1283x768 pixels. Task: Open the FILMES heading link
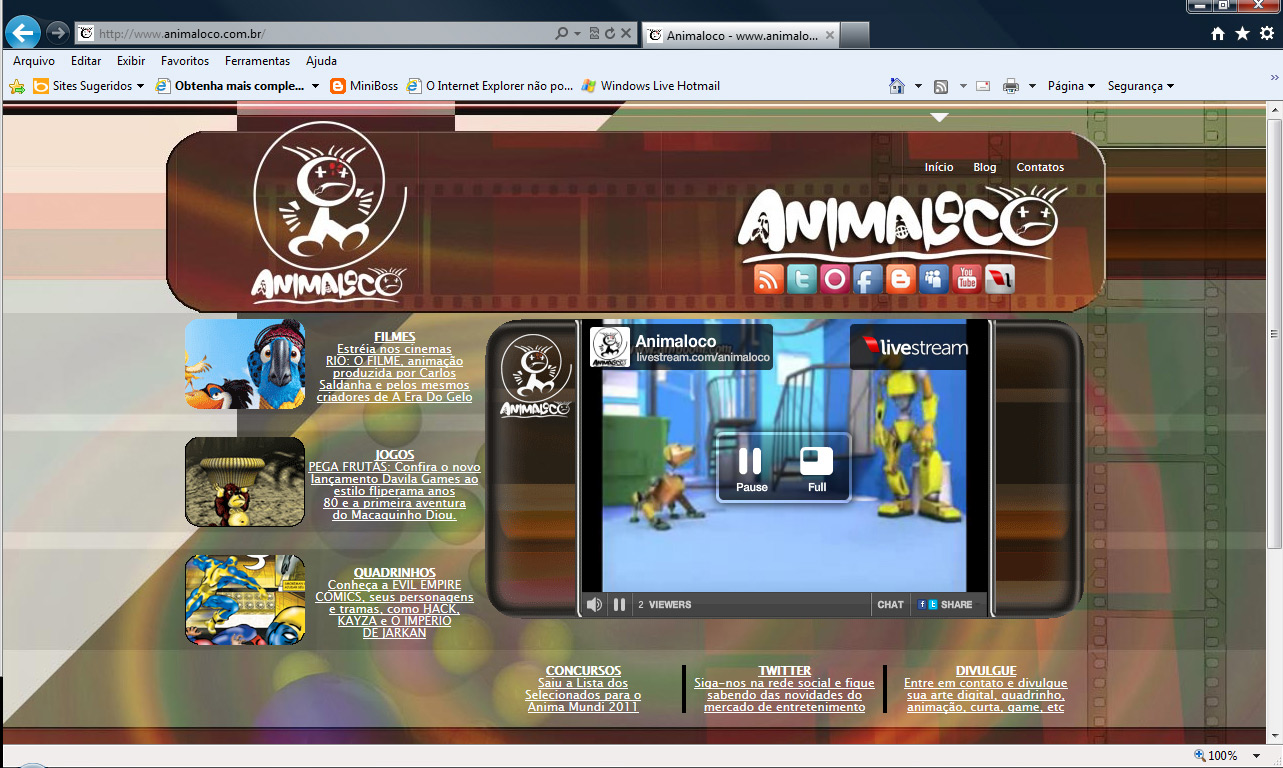395,337
